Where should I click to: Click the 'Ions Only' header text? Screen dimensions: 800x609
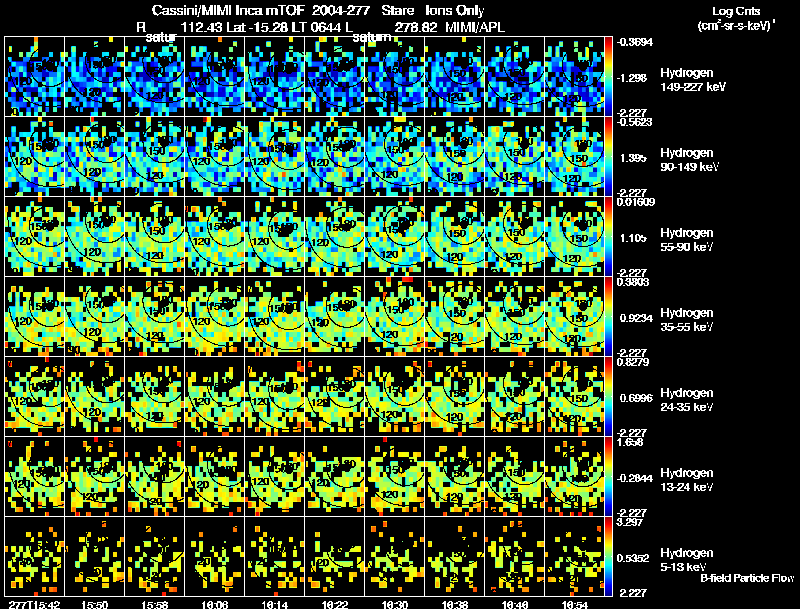pos(455,10)
